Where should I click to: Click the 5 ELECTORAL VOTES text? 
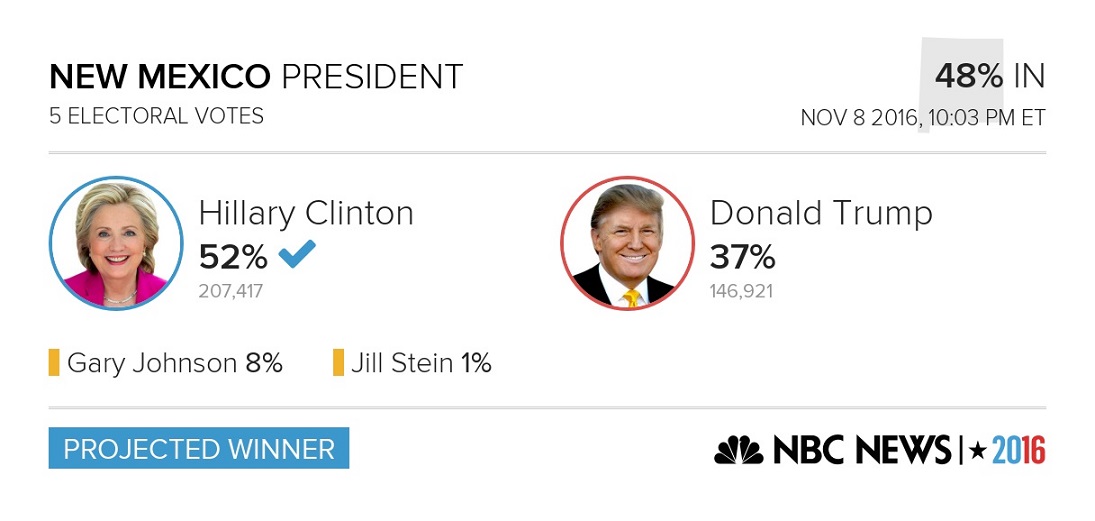pos(156,116)
